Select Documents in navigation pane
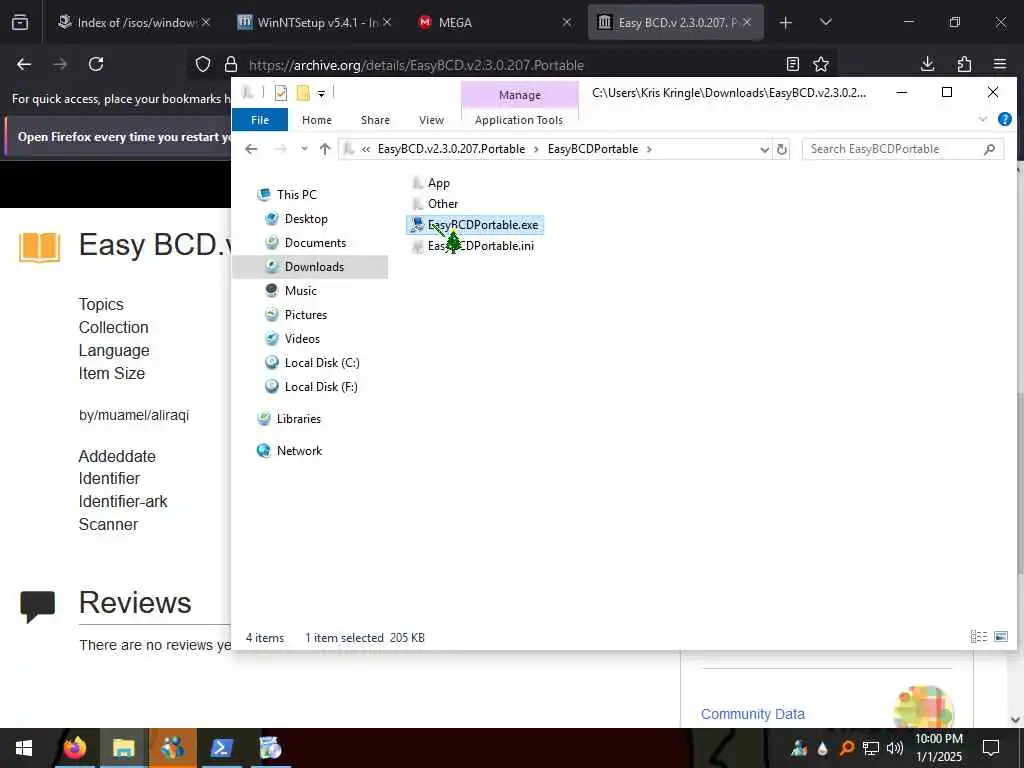Screen dimensions: 1024x768 pos(306,243)
